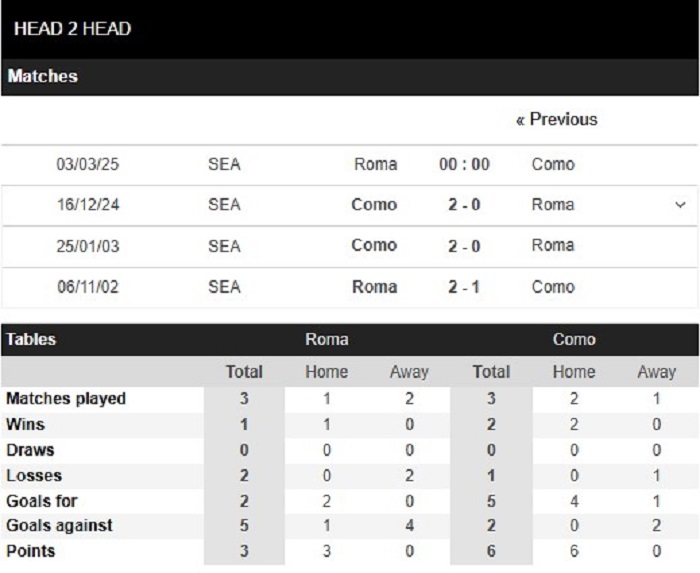The image size is (700, 573).
Task: Select the 2 - 1 score on 06/11/02
Action: (x=464, y=287)
